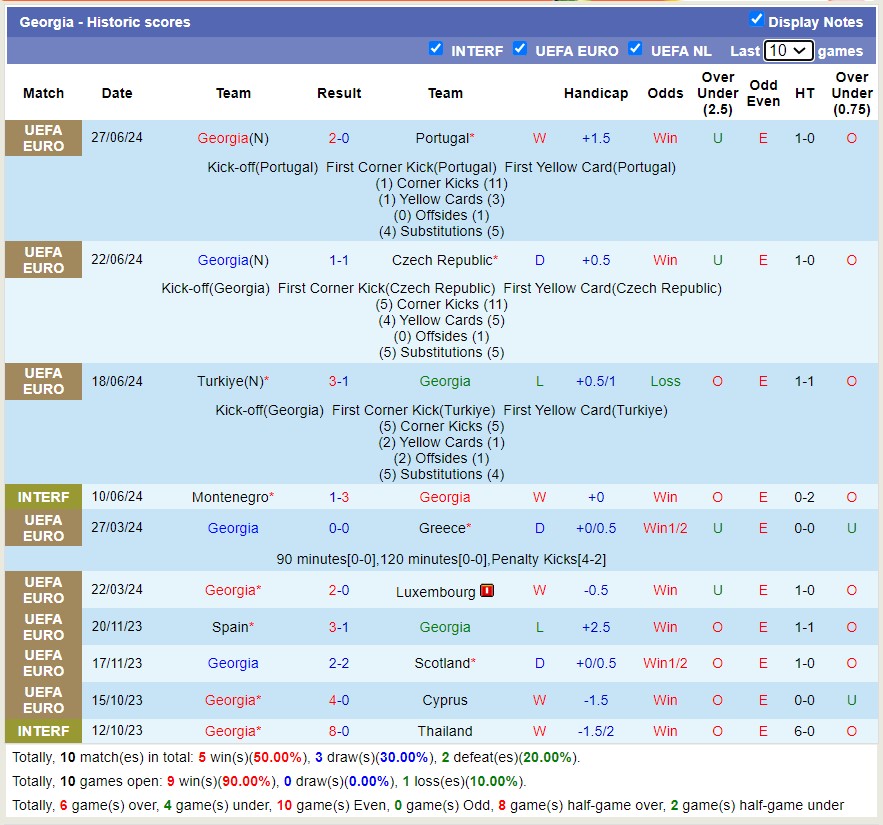The height and width of the screenshot is (825, 883).
Task: Click the date 18/06/24
Action: click(x=117, y=381)
